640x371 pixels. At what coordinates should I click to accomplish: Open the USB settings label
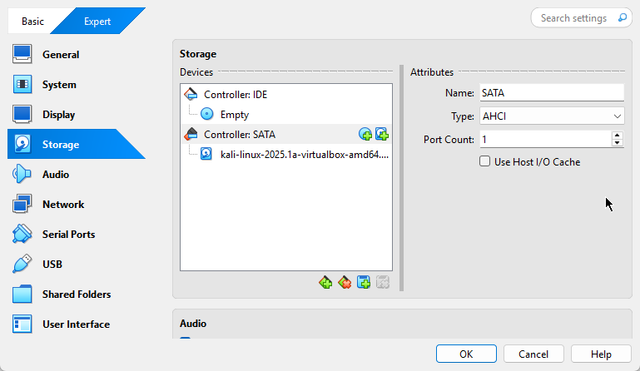pyautogui.click(x=52, y=264)
